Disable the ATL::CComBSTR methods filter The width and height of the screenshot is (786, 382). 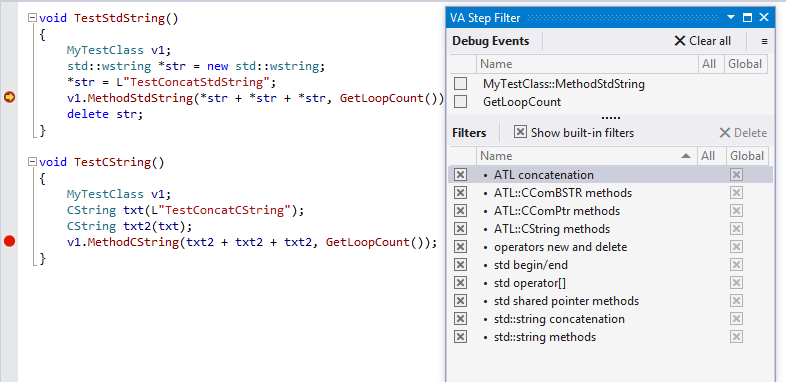pos(460,193)
